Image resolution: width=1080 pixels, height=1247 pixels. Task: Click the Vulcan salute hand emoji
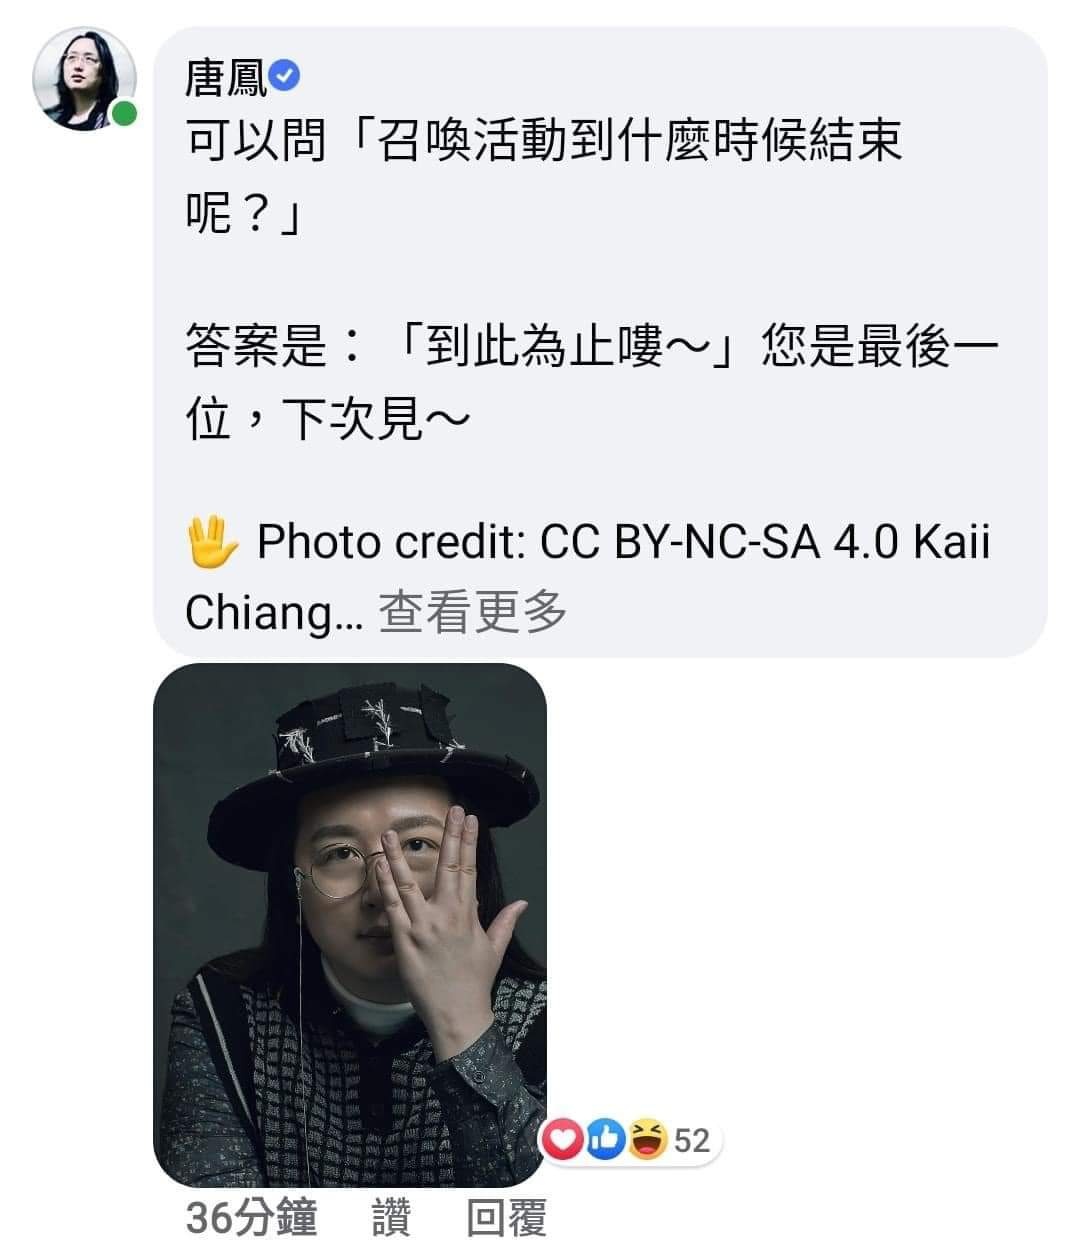pyautogui.click(x=212, y=541)
